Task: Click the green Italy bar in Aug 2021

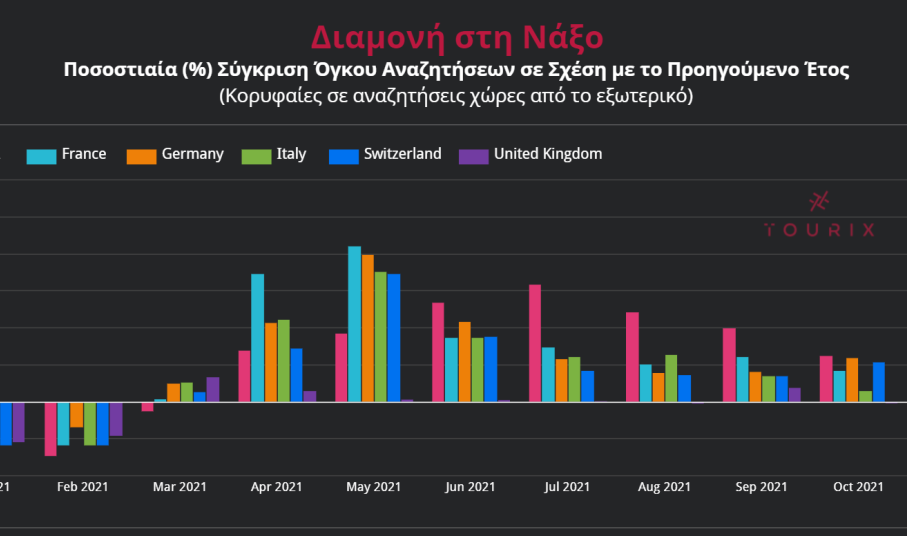Action: (671, 378)
